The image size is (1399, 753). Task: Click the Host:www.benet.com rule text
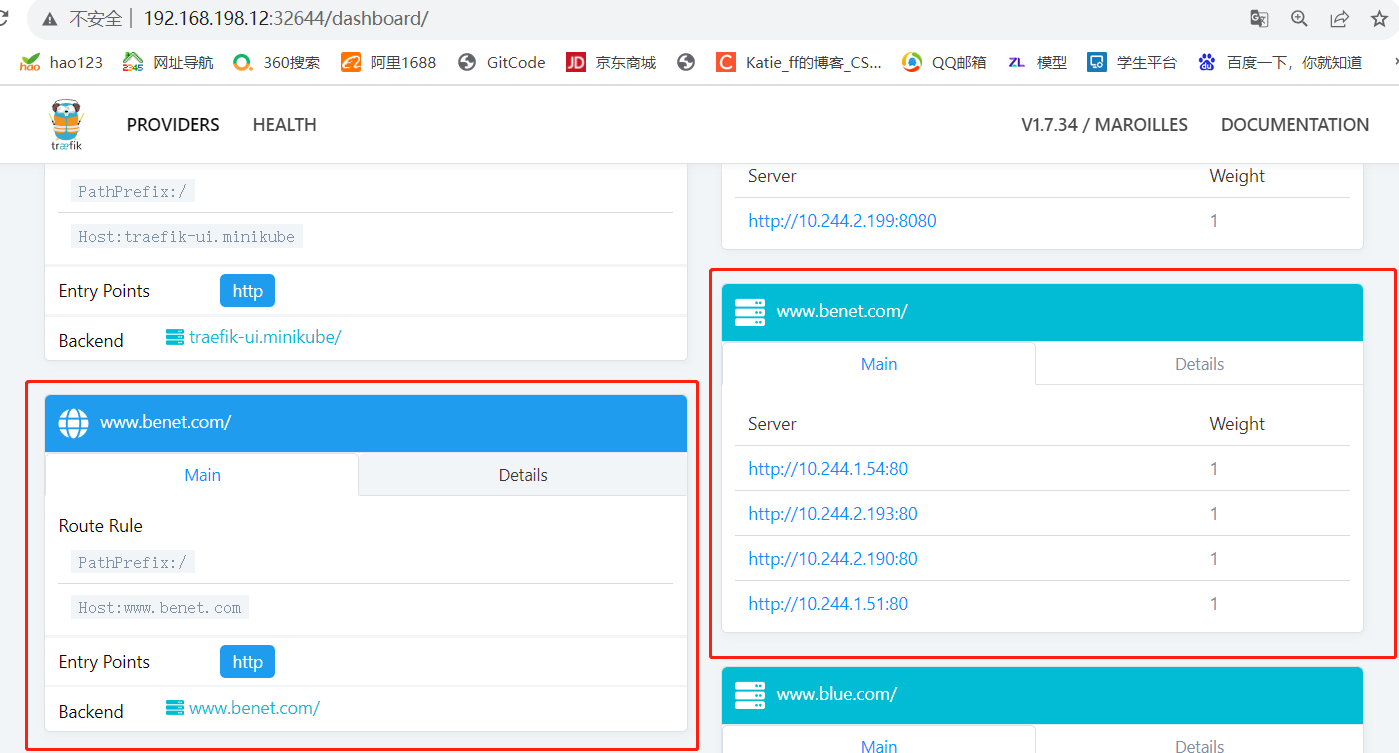coord(160,607)
